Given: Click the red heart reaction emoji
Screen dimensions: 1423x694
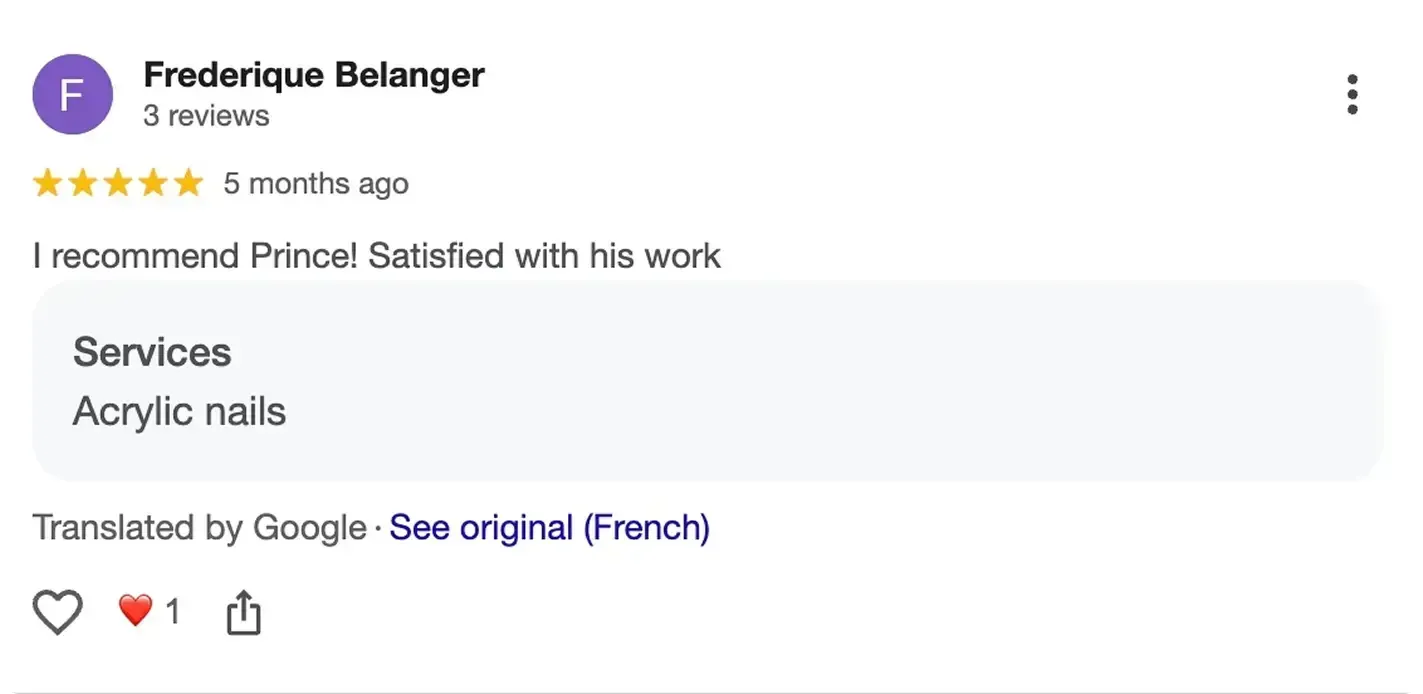Looking at the screenshot, I should [x=136, y=610].
